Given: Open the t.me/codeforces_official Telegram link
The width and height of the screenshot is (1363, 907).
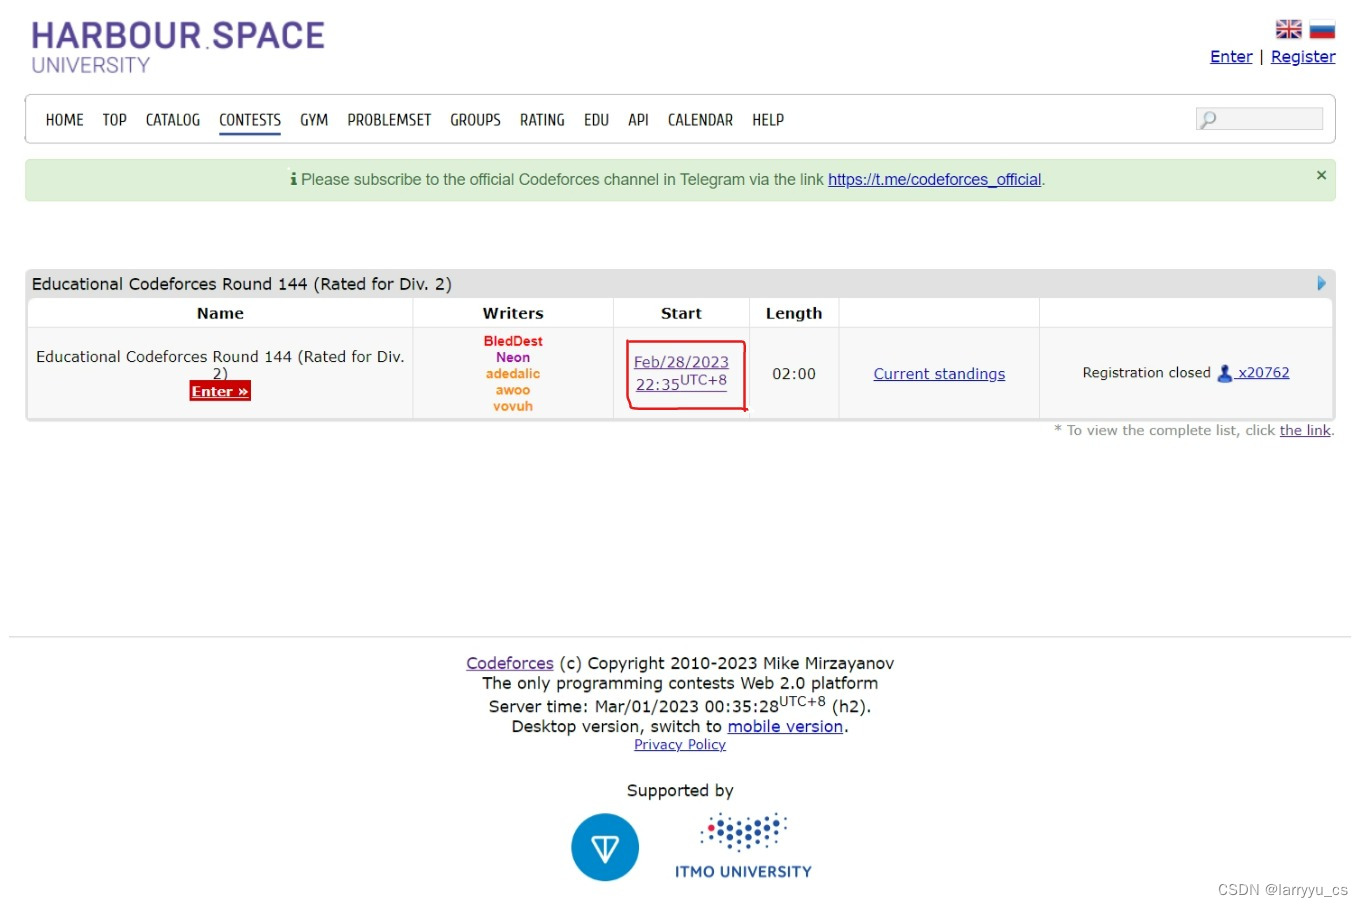Looking at the screenshot, I should tap(934, 180).
